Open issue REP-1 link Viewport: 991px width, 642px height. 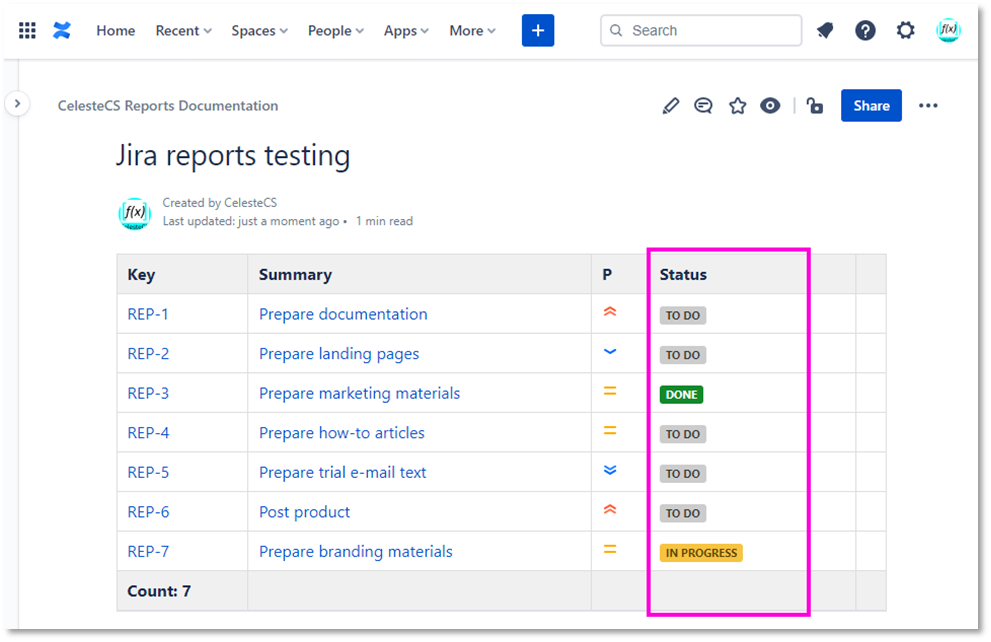[148, 314]
